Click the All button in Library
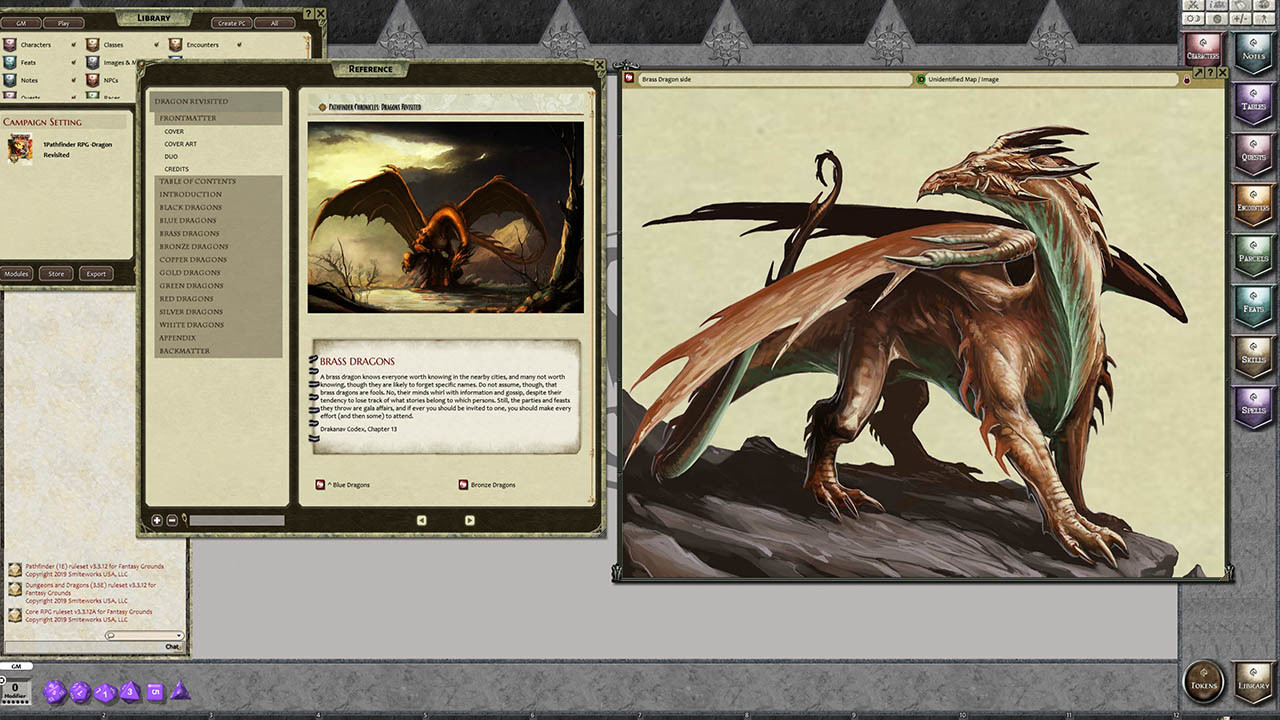 pos(275,23)
